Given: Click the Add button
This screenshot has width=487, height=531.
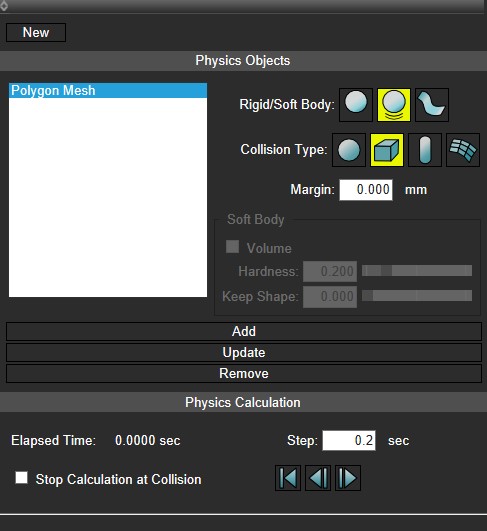Looking at the screenshot, I should [244, 332].
